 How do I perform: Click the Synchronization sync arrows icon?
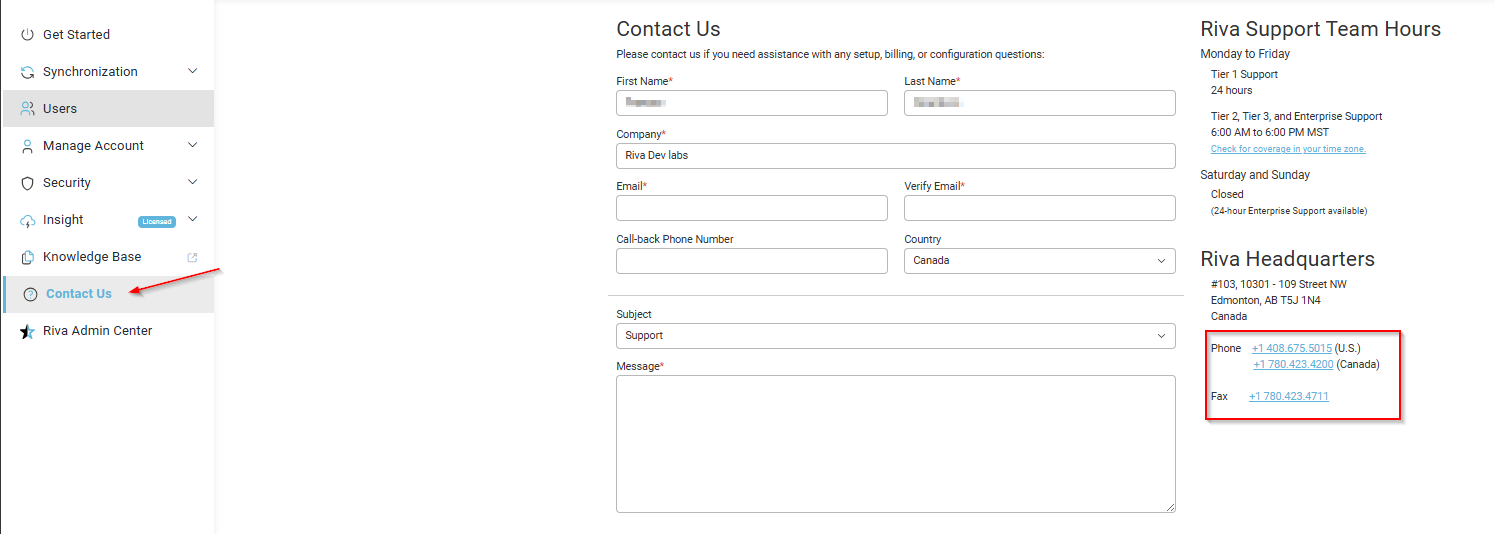click(28, 72)
